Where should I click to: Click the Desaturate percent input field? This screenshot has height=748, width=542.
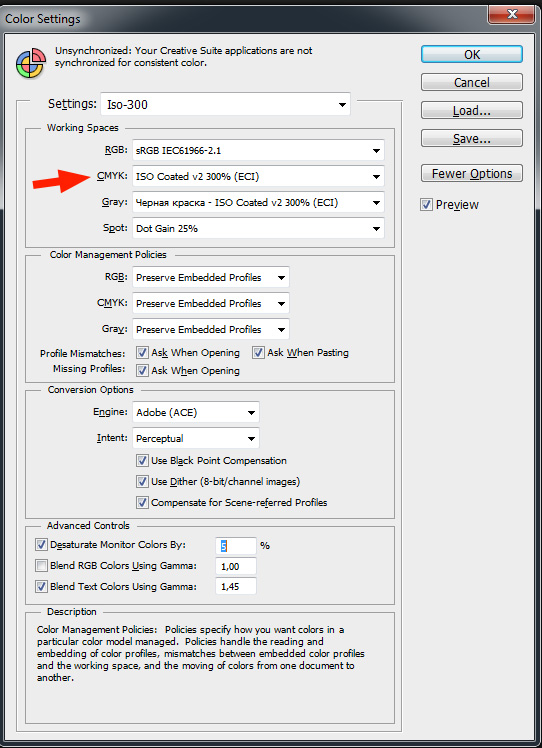pos(236,545)
